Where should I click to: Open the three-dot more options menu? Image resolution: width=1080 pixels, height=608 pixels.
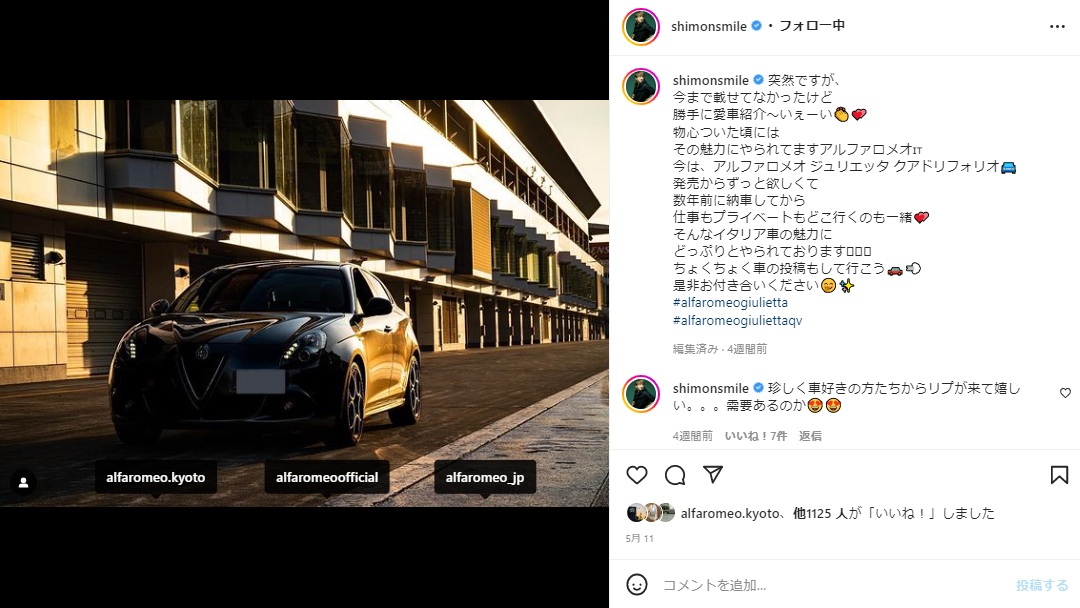(1057, 26)
